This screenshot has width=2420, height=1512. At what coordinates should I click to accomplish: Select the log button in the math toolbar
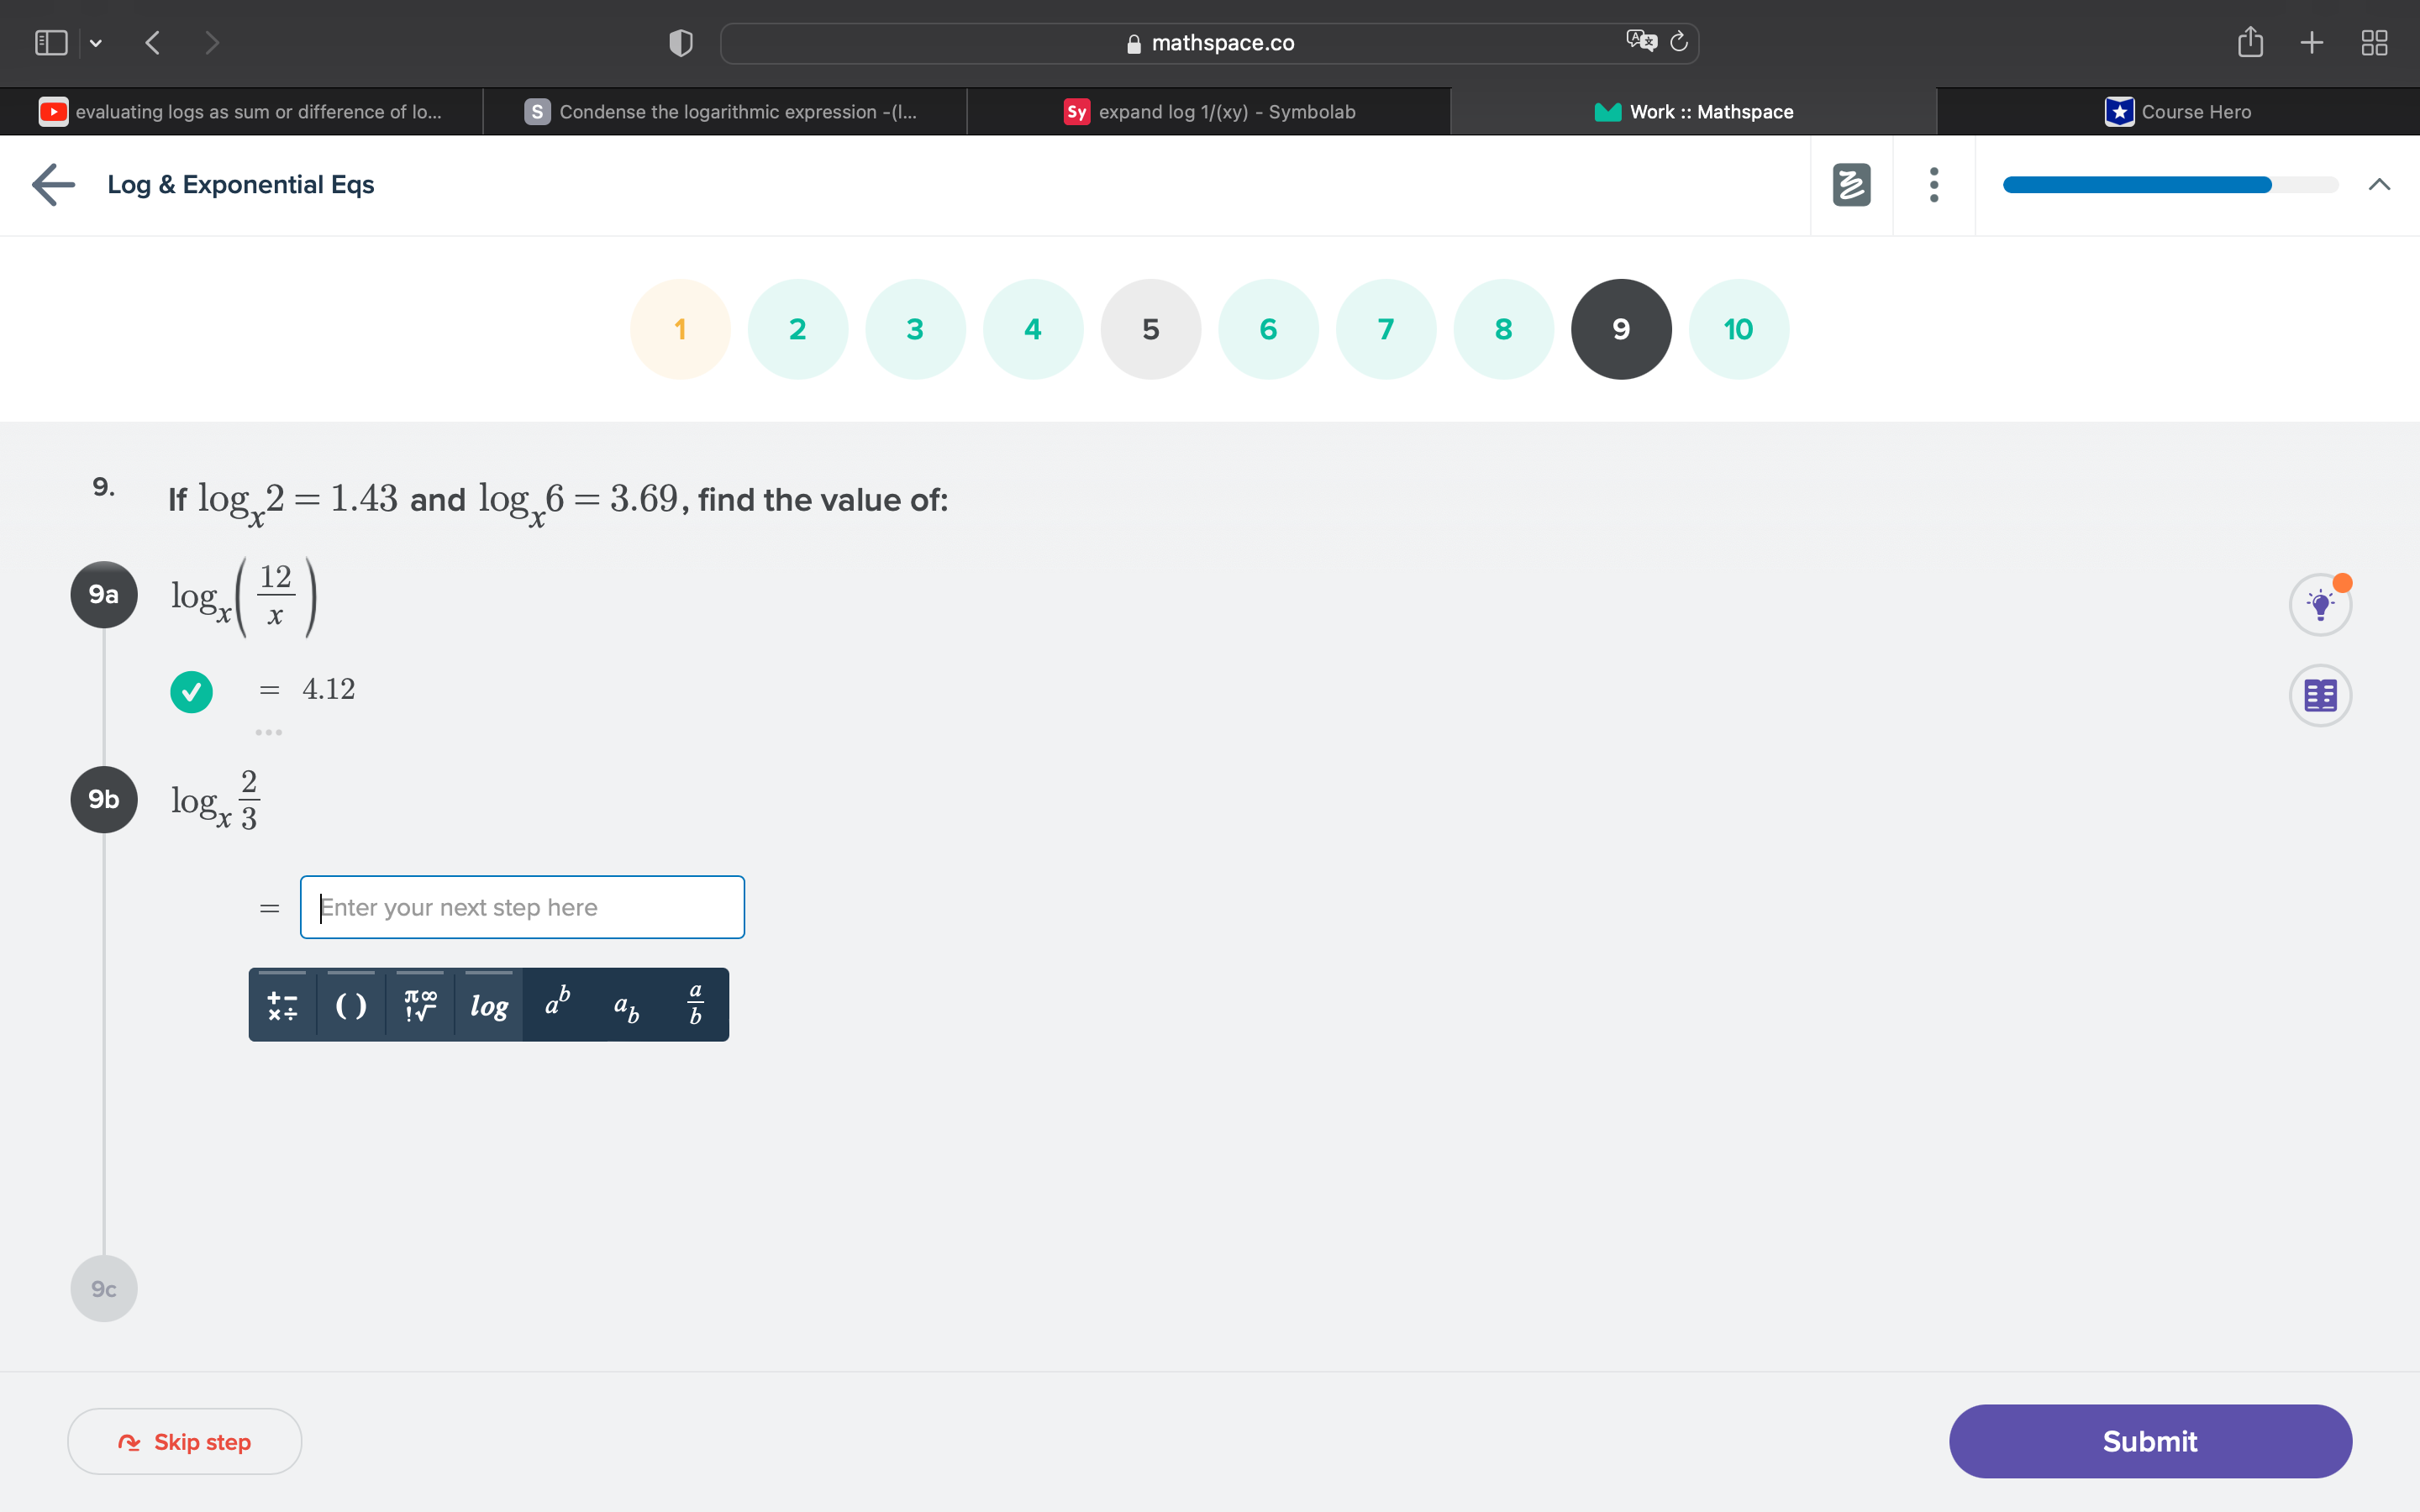coord(488,1004)
